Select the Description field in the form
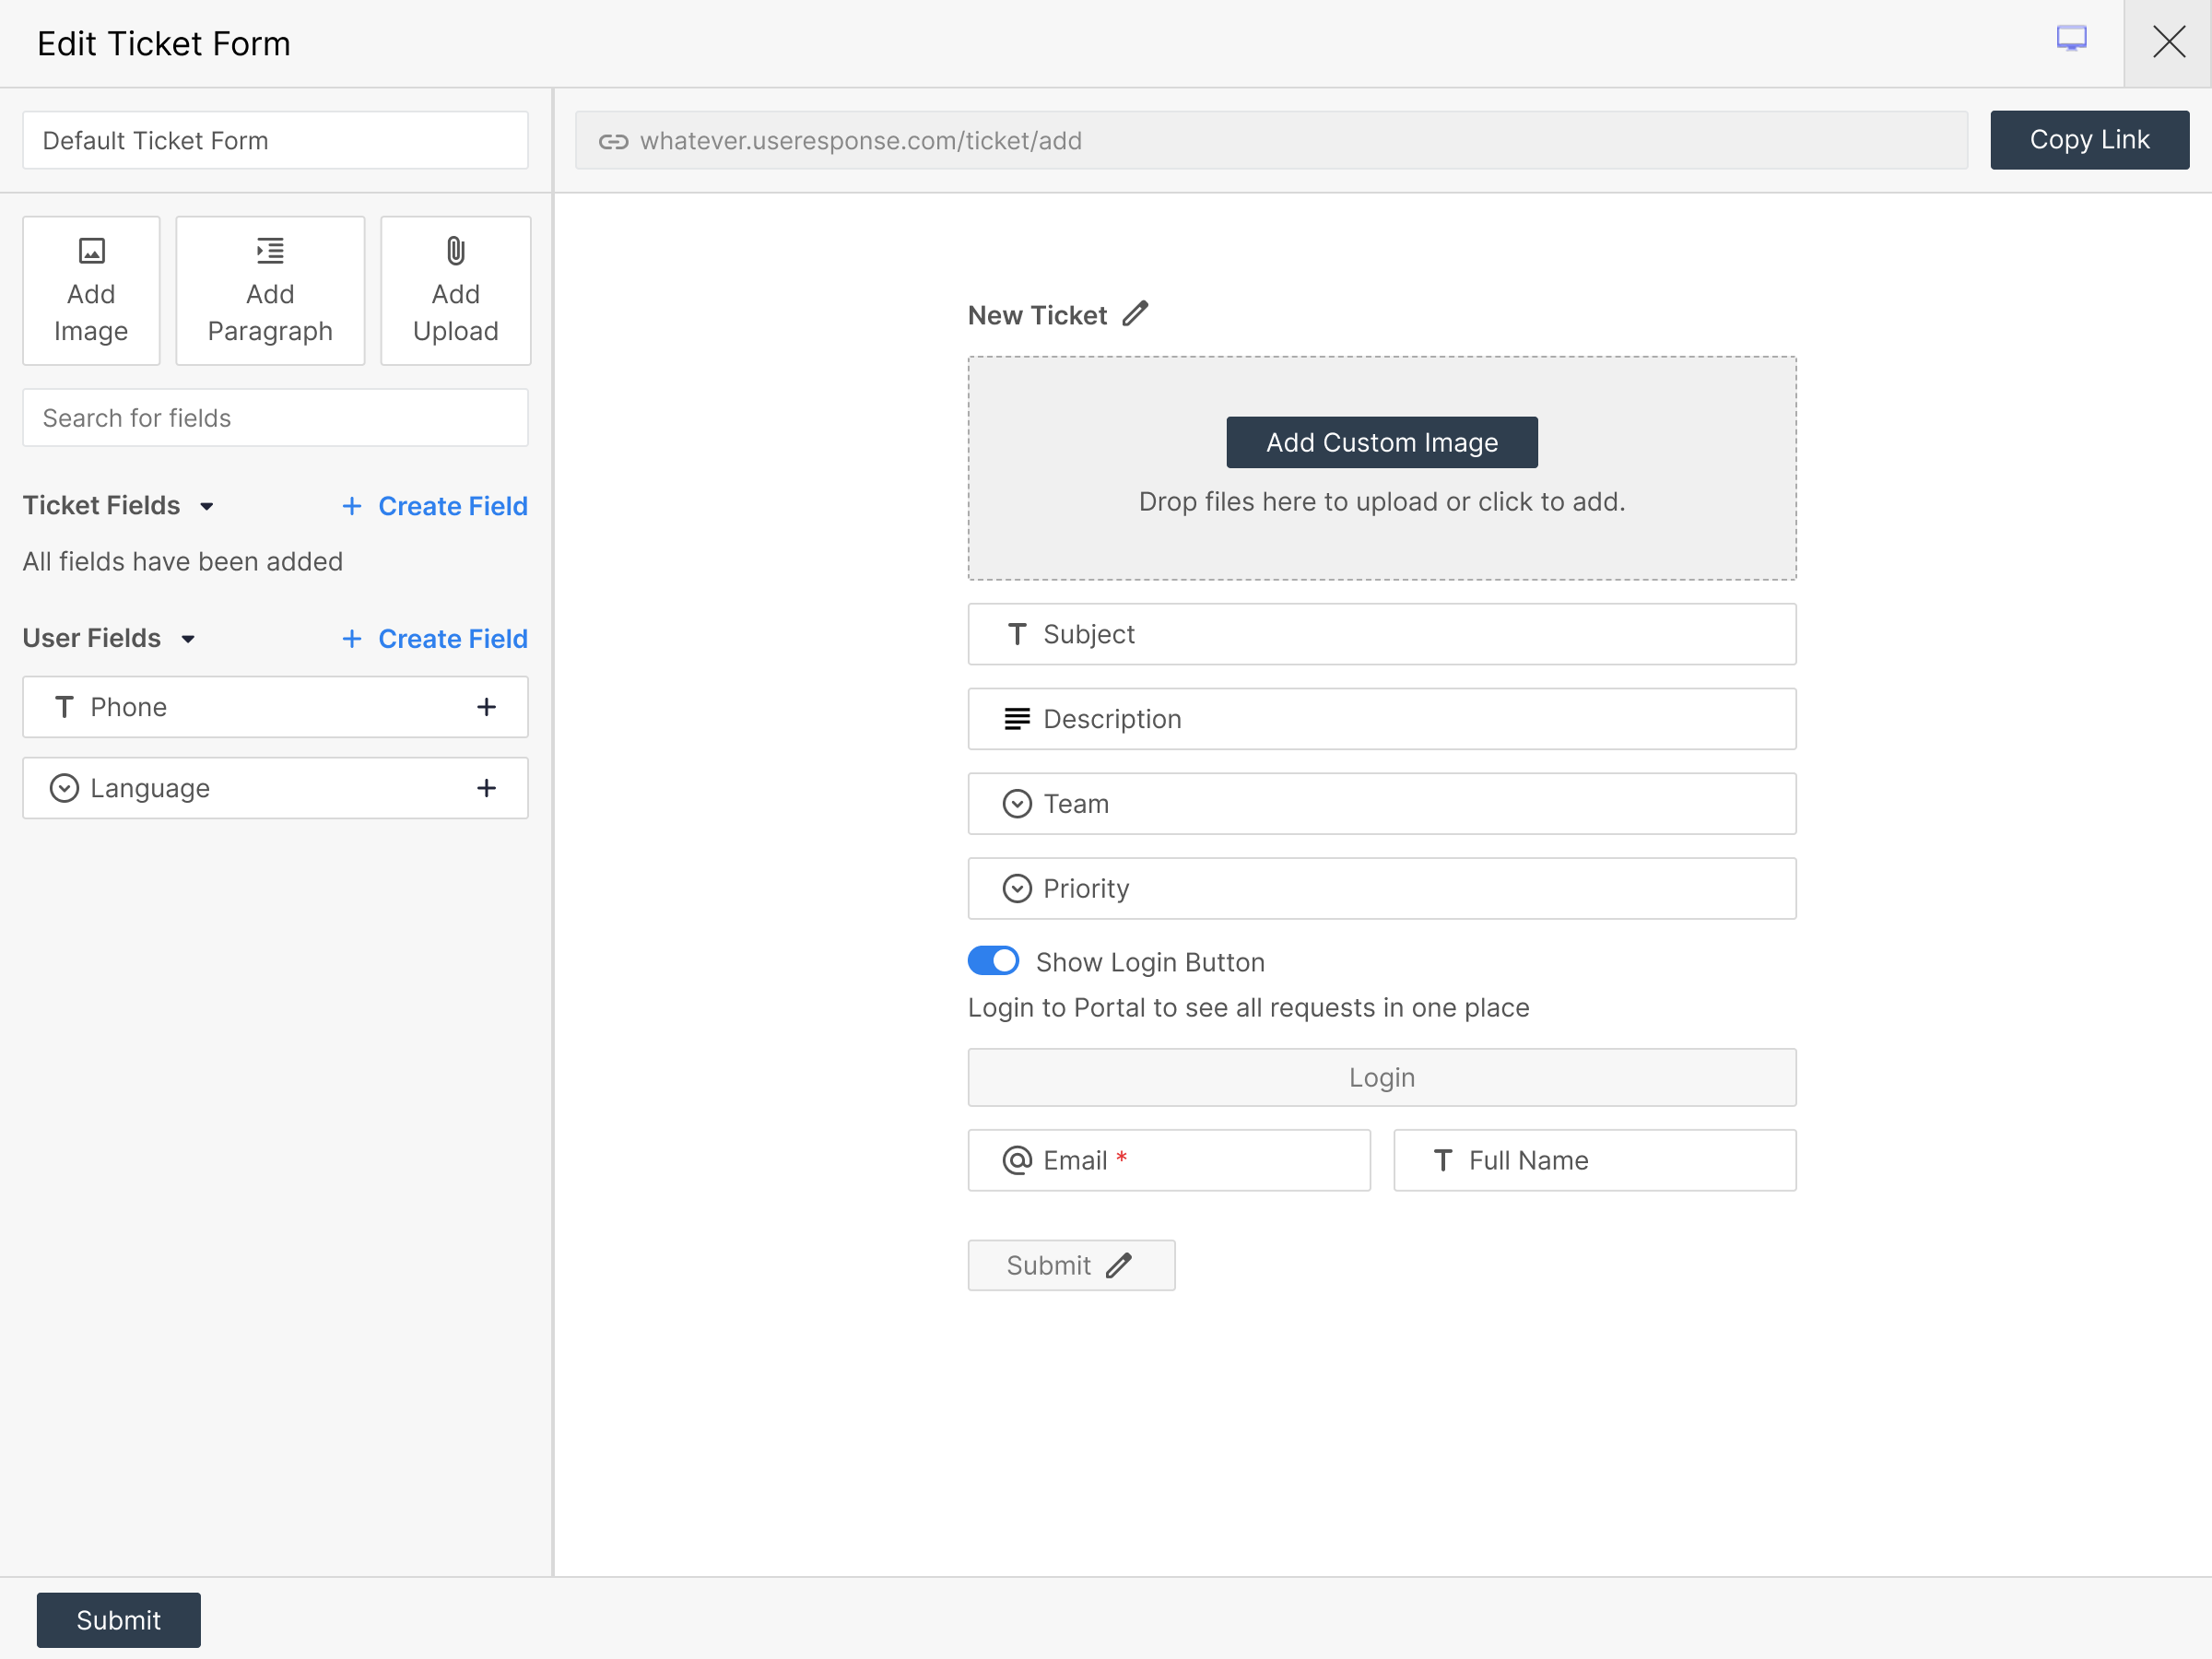Screen dimensions: 2212x1659 (x=1382, y=719)
